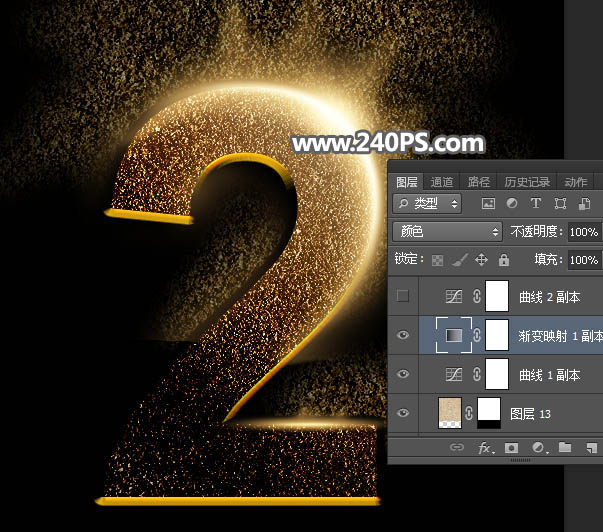Hide the 图层 13 layer

pos(403,413)
